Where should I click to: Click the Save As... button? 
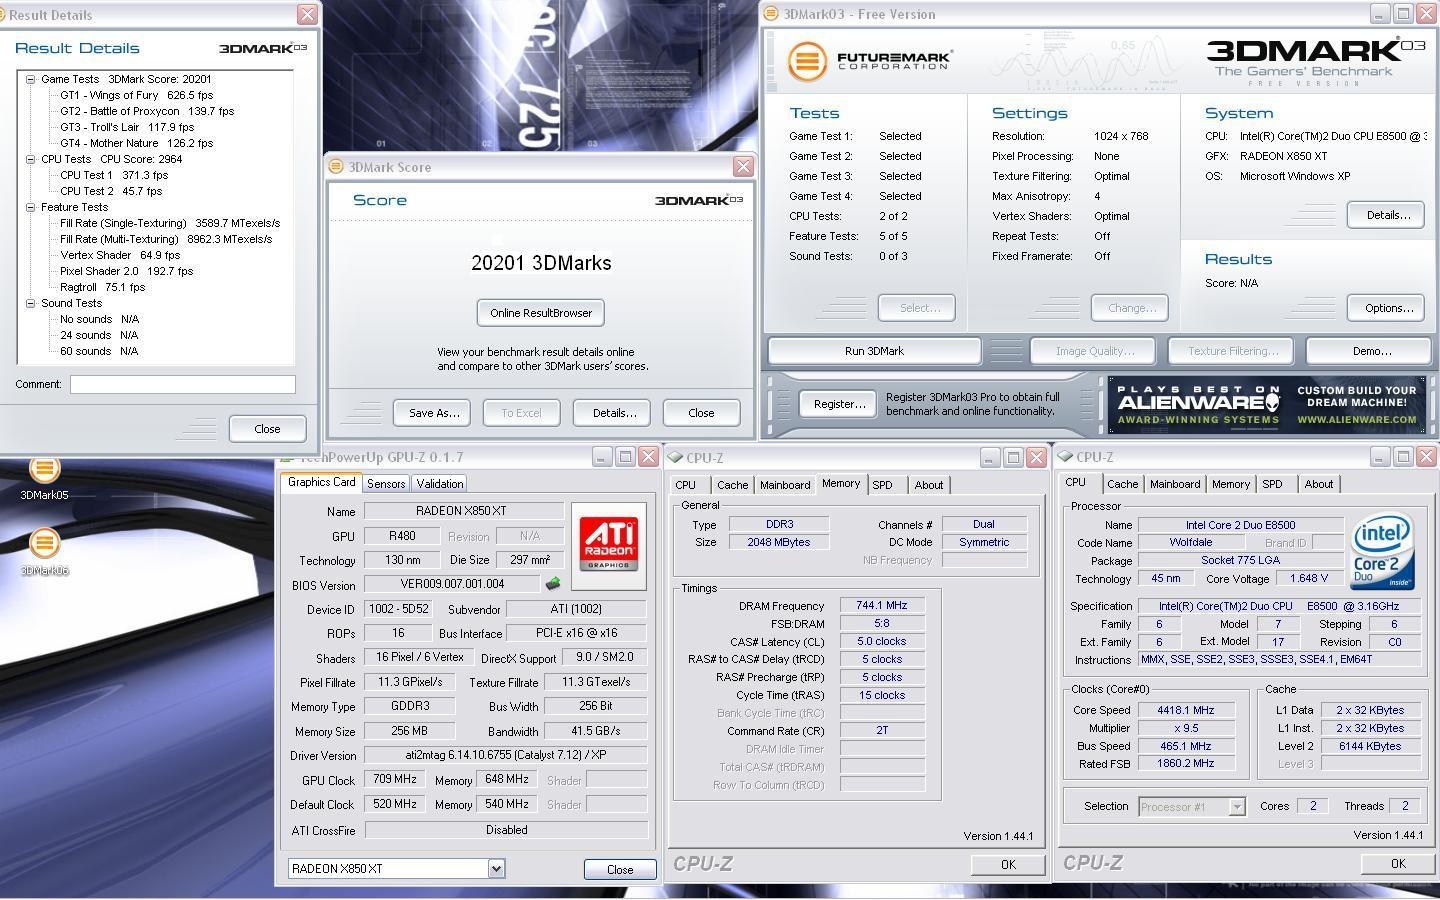[x=434, y=413]
